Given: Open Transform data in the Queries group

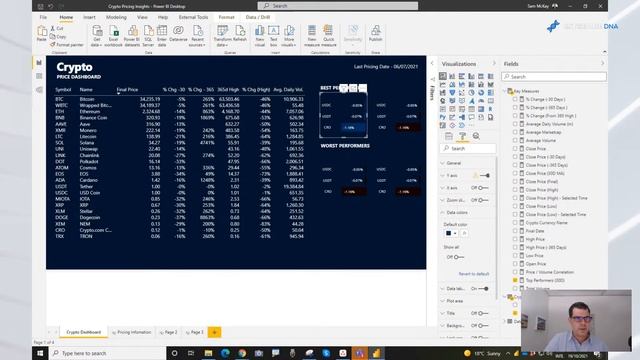Looking at the screenshot, I should [x=222, y=36].
